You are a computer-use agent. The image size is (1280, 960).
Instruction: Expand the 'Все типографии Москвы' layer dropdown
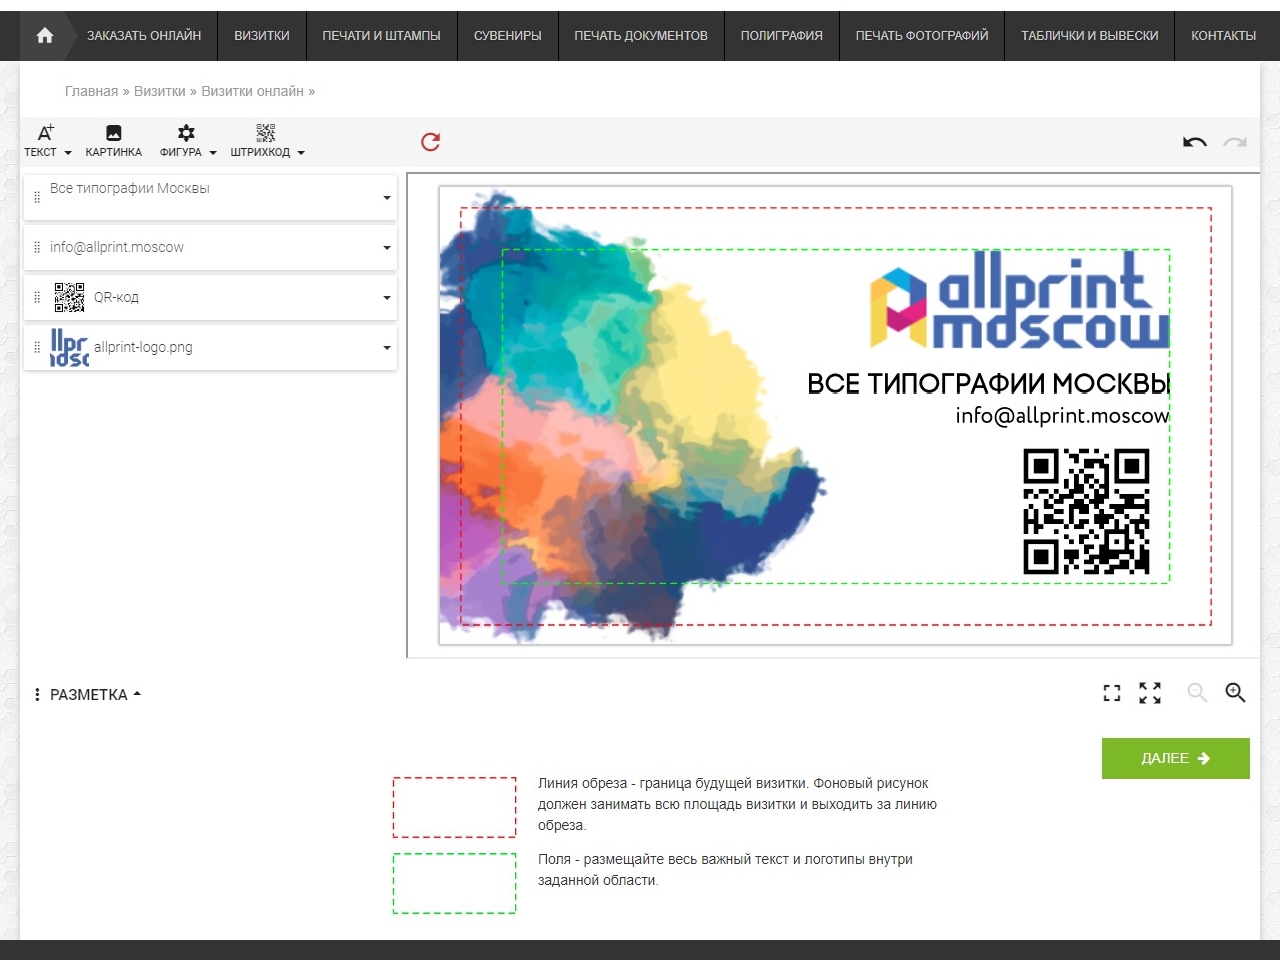(x=387, y=198)
